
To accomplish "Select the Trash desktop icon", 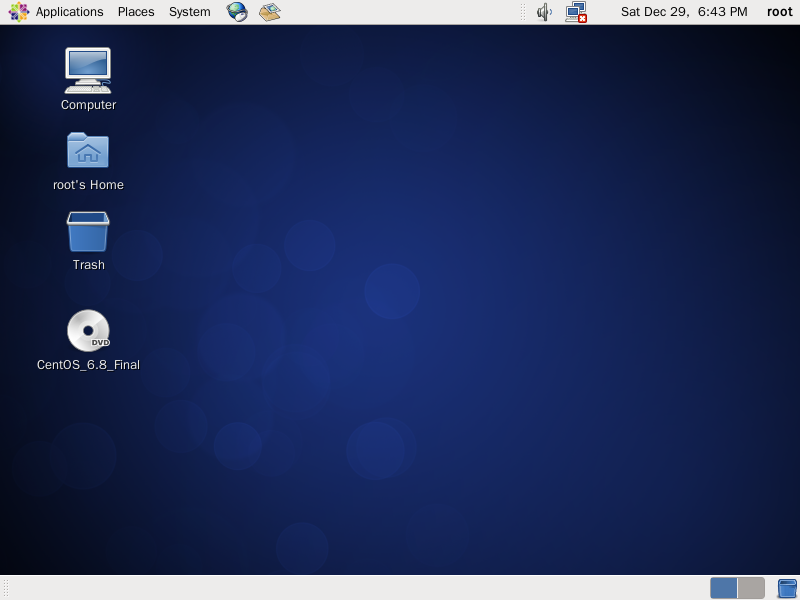I will point(88,232).
